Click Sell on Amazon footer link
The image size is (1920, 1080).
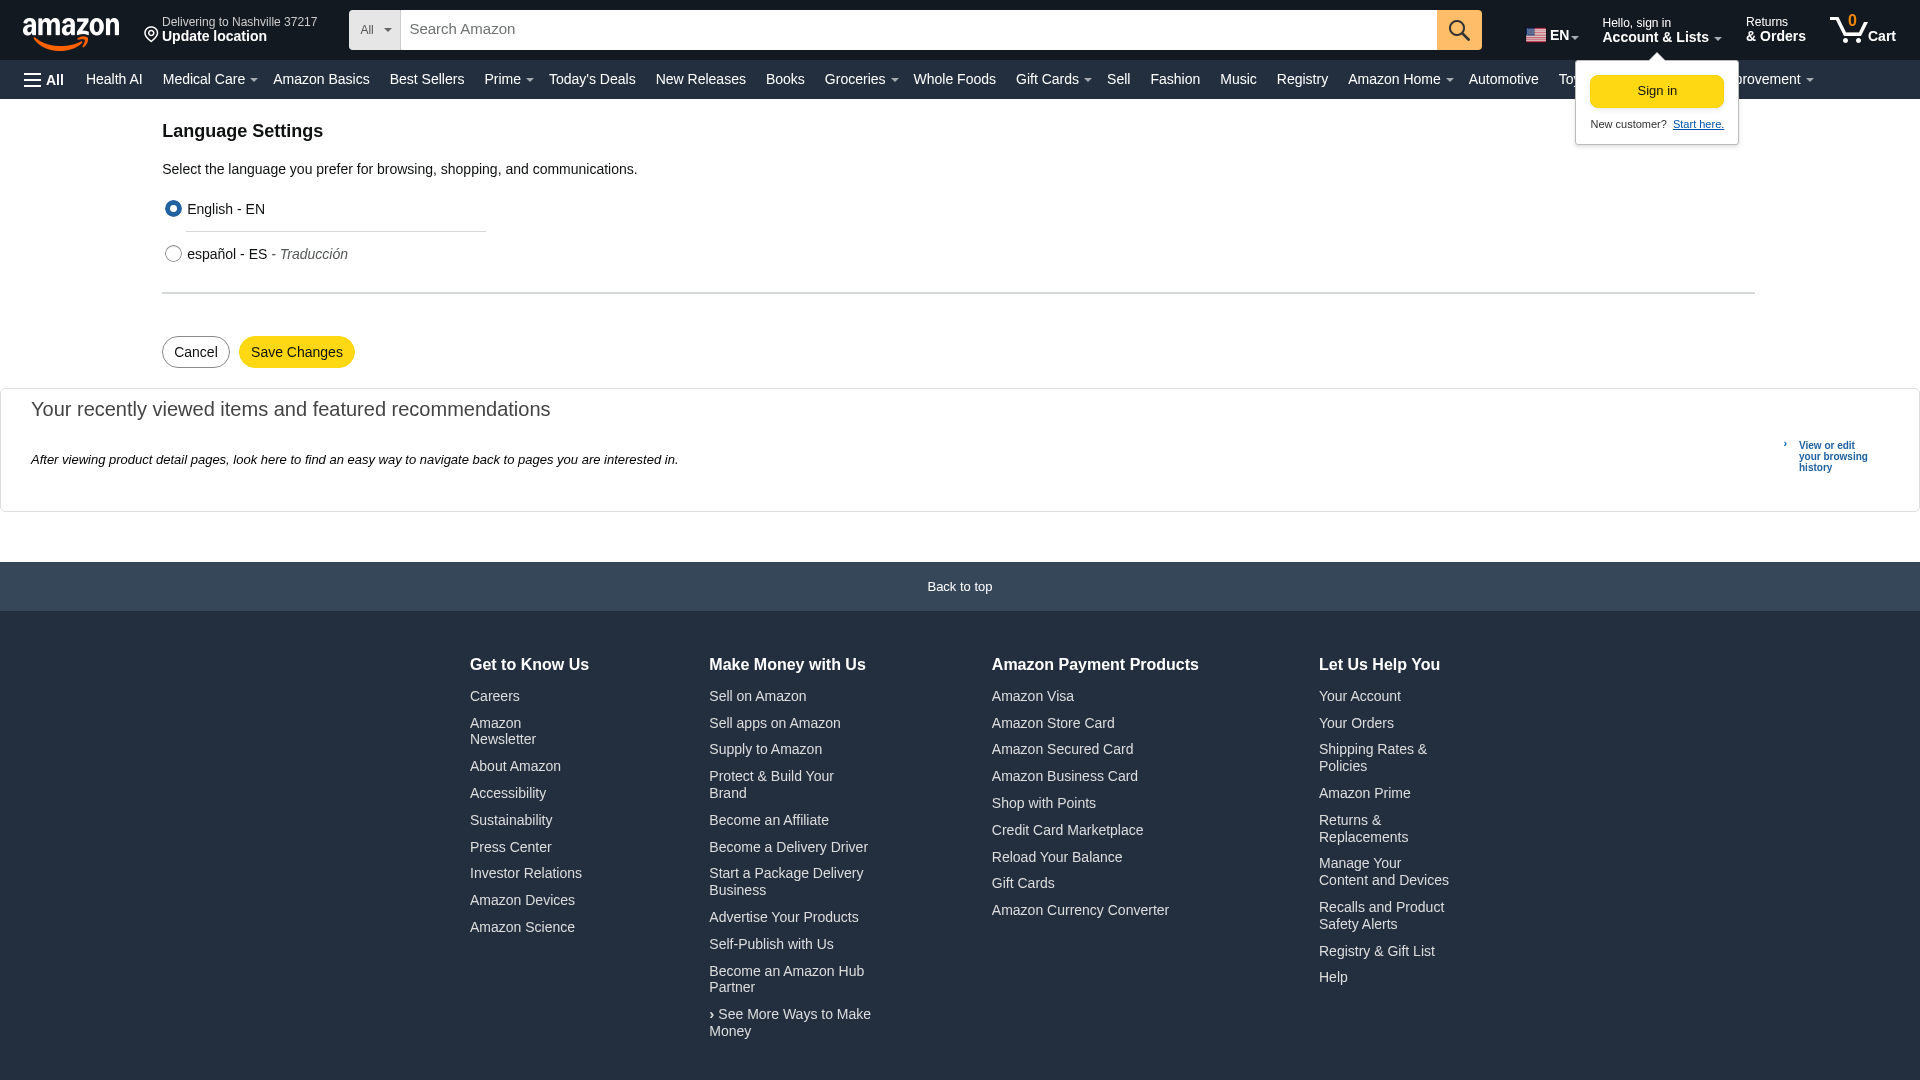pyautogui.click(x=757, y=696)
